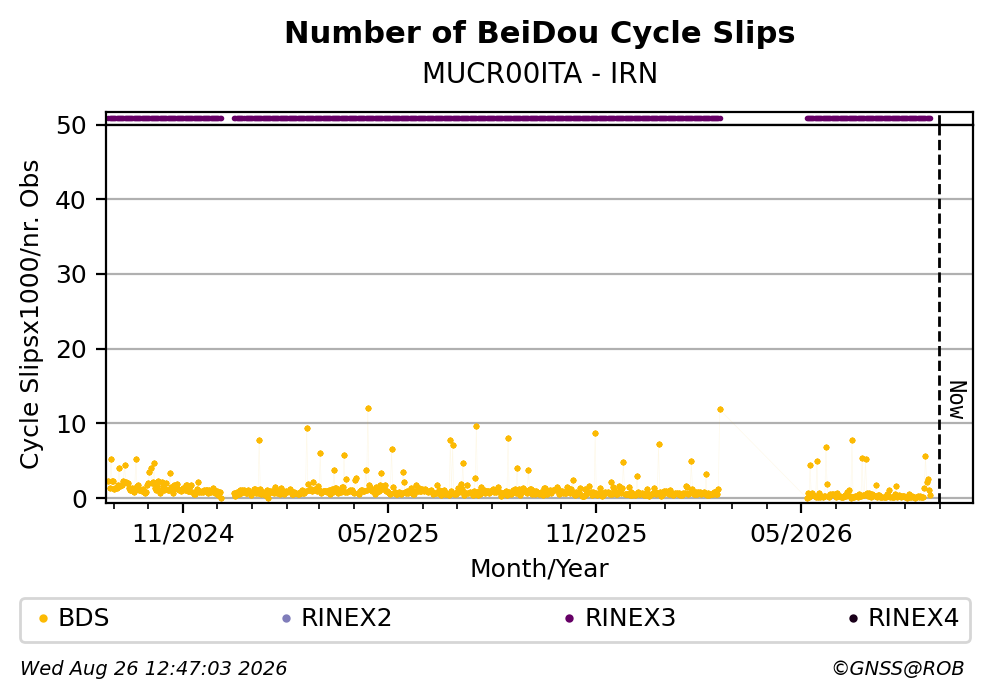Click the ©GNSS@ROB copyright text
993x699 pixels.
tap(898, 669)
